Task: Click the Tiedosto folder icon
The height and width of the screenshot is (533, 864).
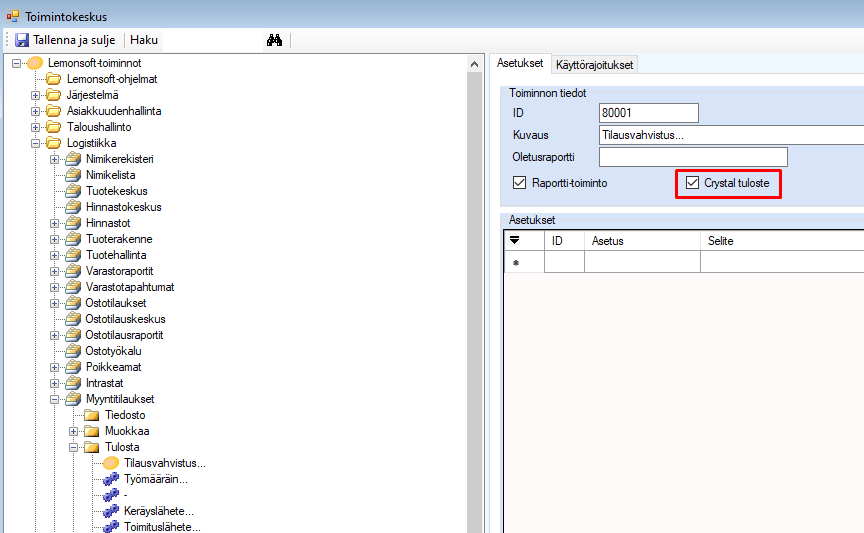Action: 92,415
